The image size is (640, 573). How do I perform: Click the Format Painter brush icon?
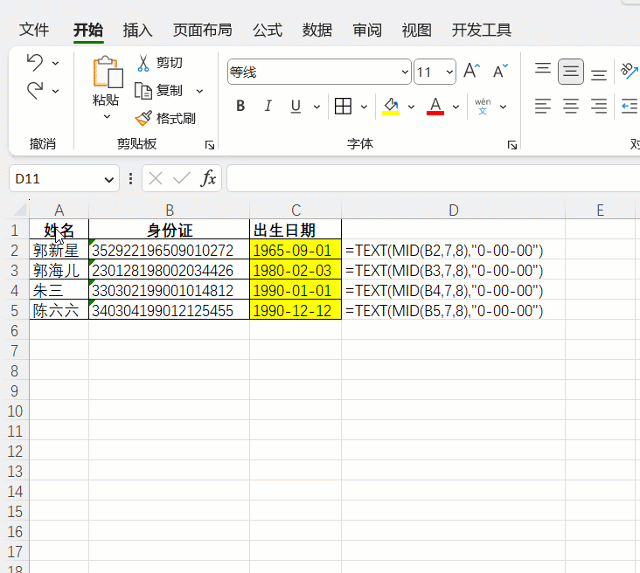tap(144, 118)
